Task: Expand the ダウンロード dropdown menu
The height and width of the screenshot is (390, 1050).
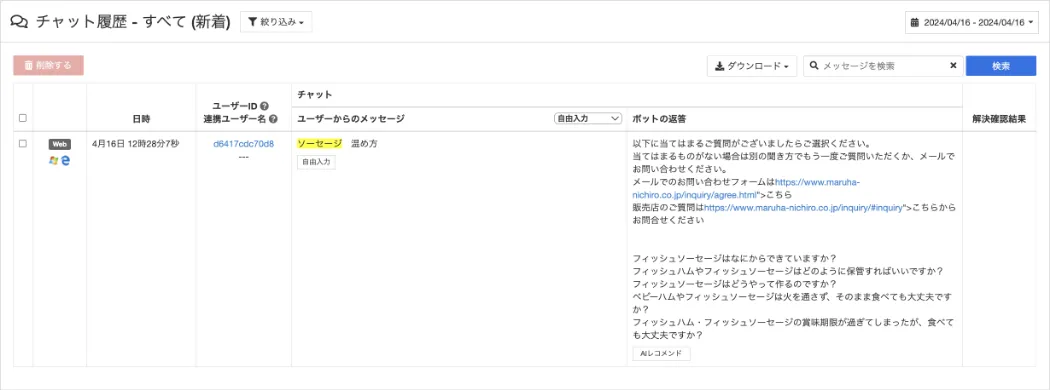Action: click(x=752, y=66)
